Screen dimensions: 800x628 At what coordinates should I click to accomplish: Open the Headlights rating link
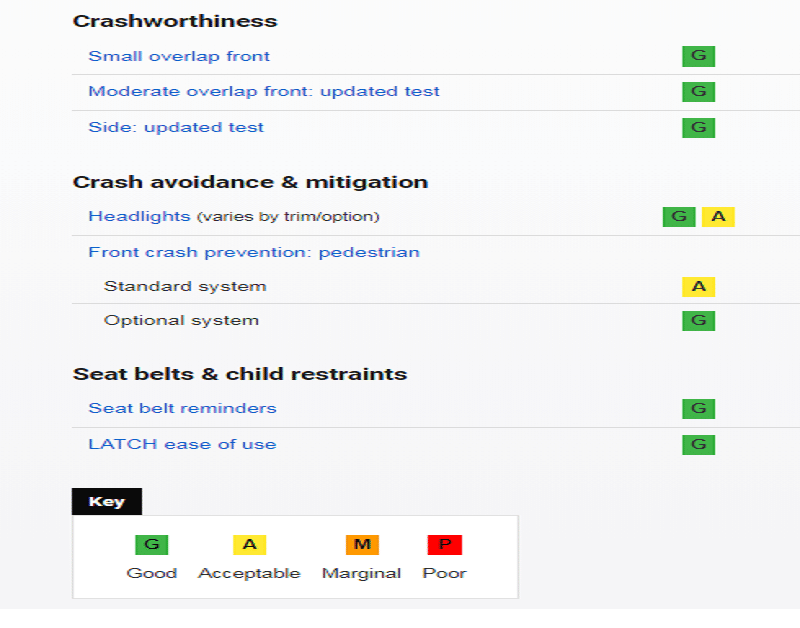(139, 217)
